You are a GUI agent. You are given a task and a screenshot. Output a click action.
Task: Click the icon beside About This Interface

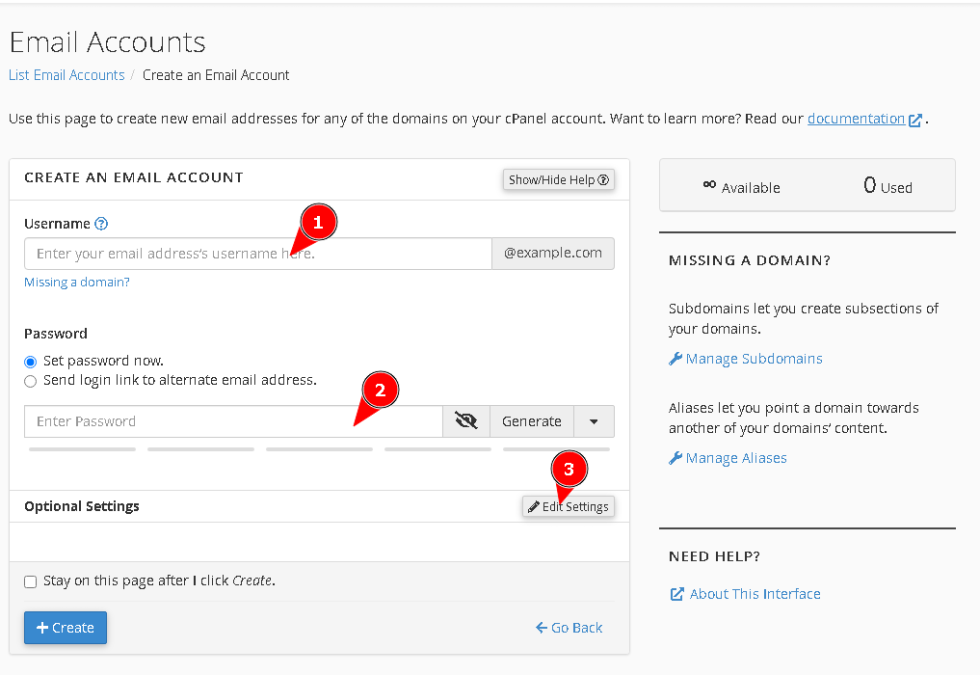677,593
